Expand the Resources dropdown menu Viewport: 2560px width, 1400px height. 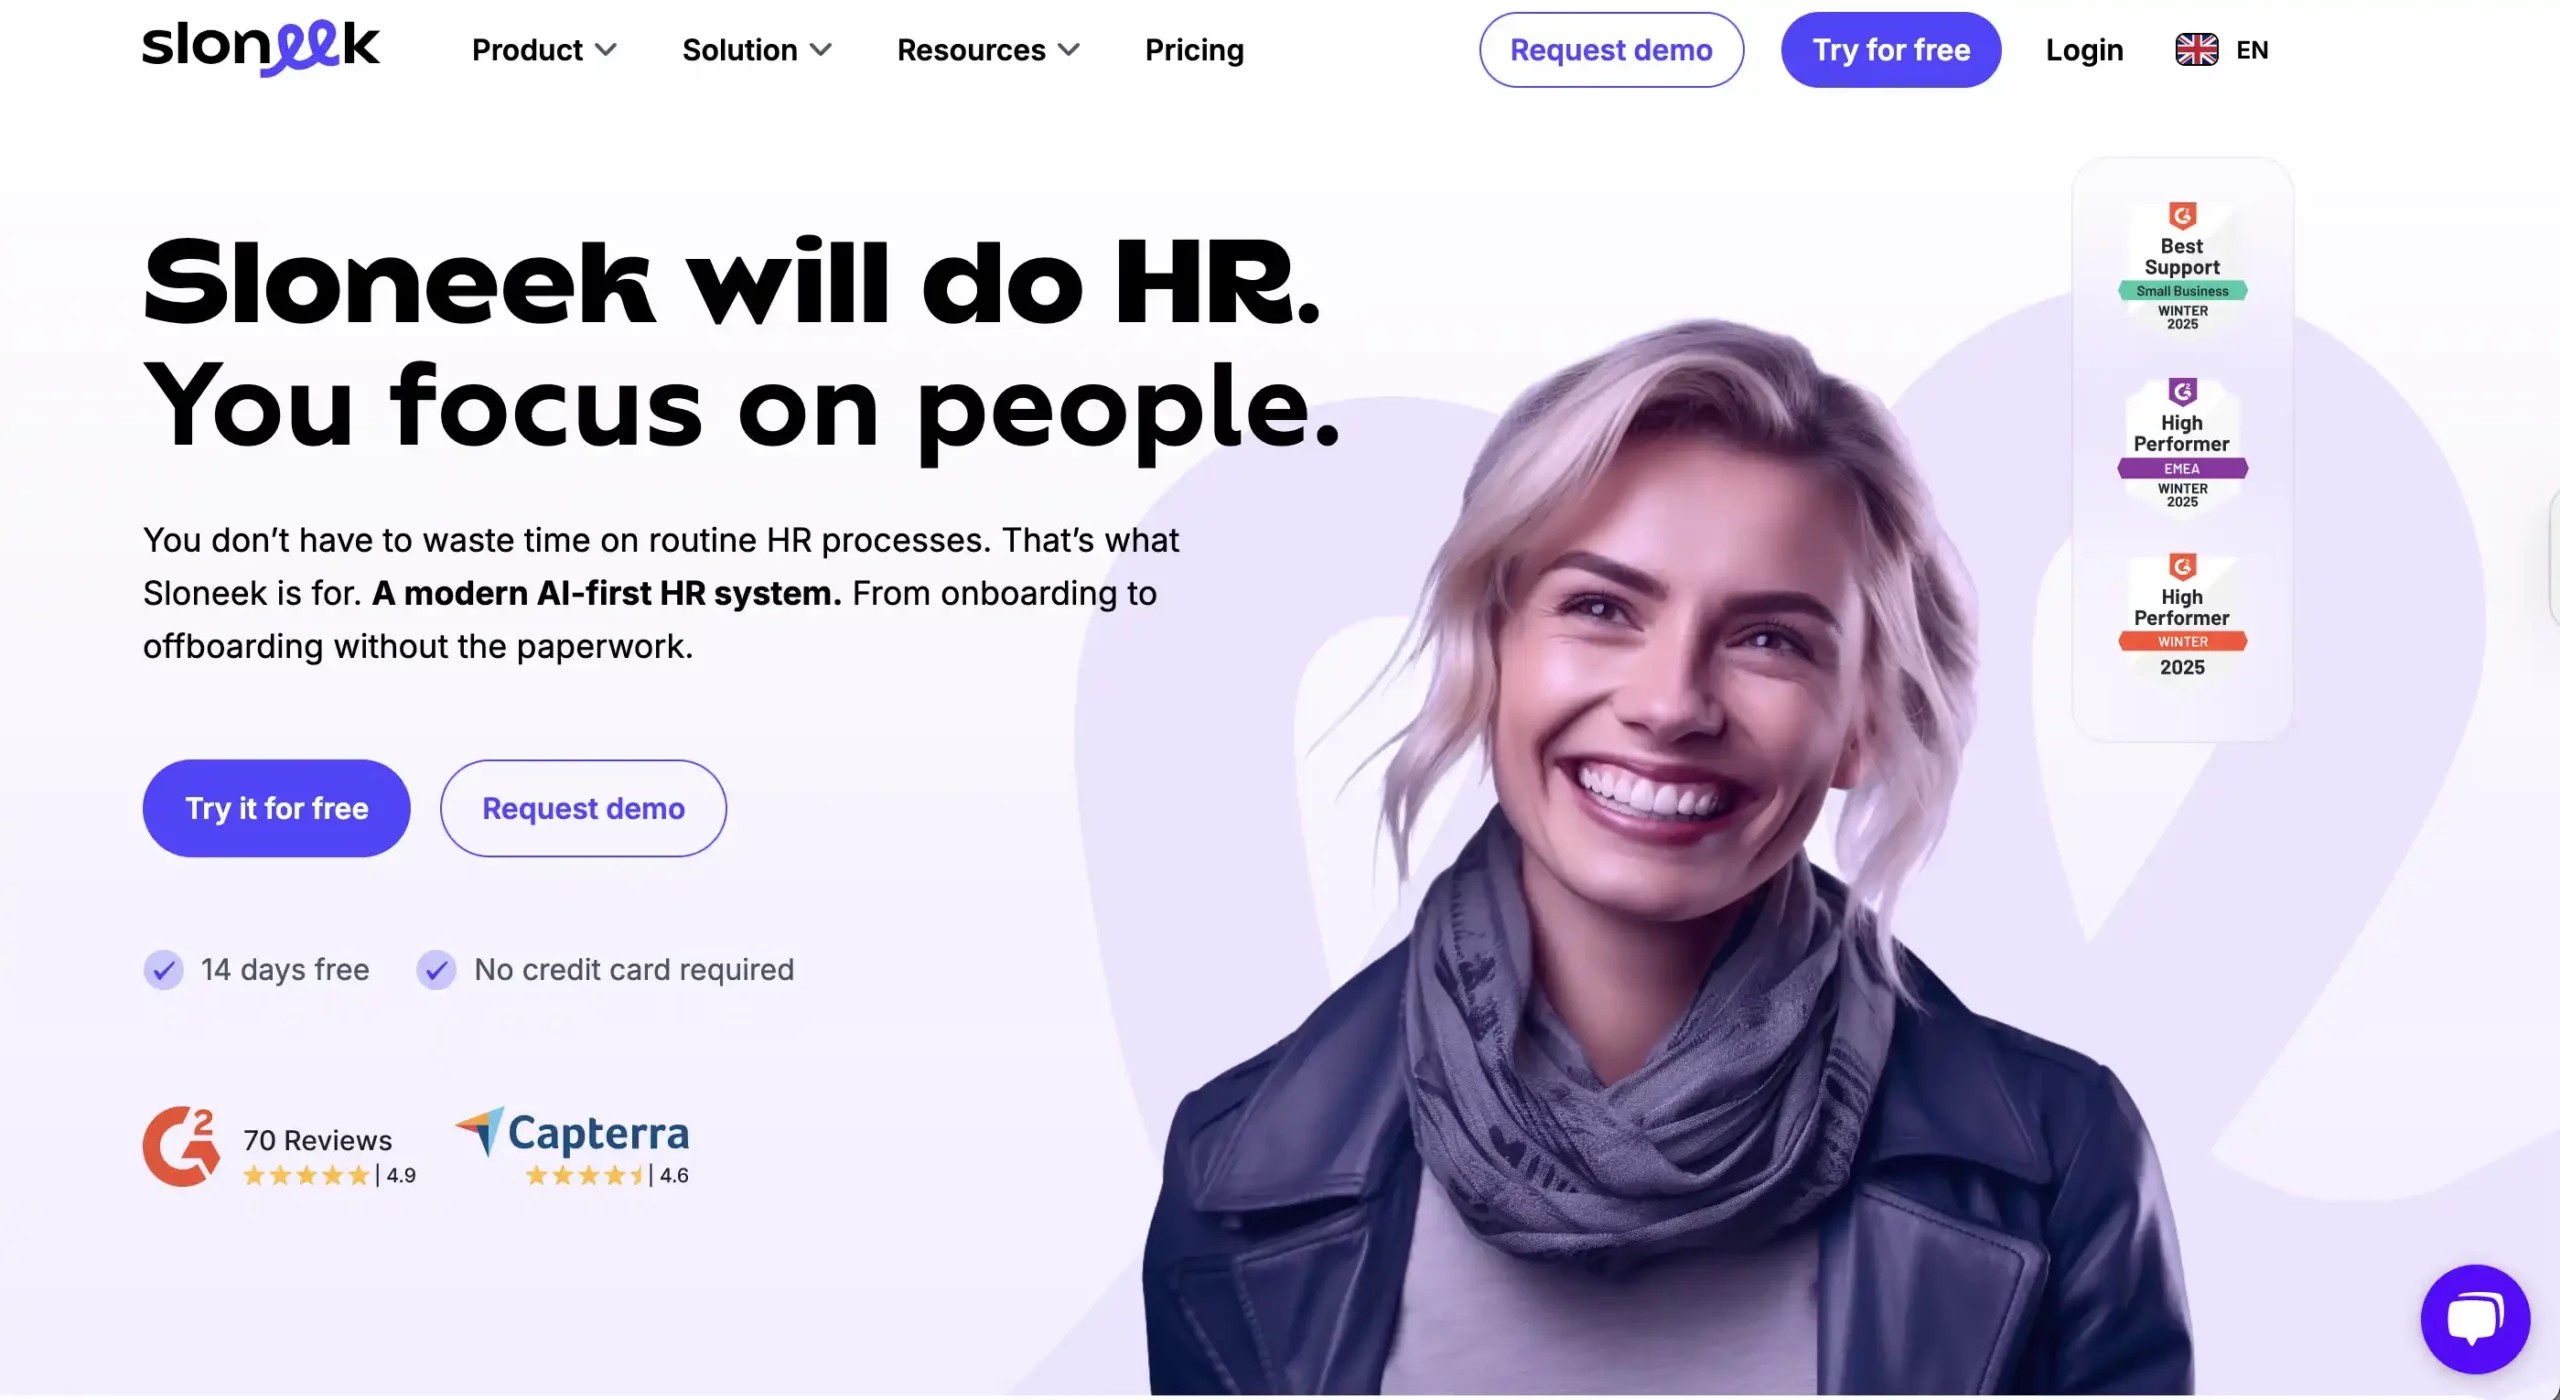tap(988, 50)
